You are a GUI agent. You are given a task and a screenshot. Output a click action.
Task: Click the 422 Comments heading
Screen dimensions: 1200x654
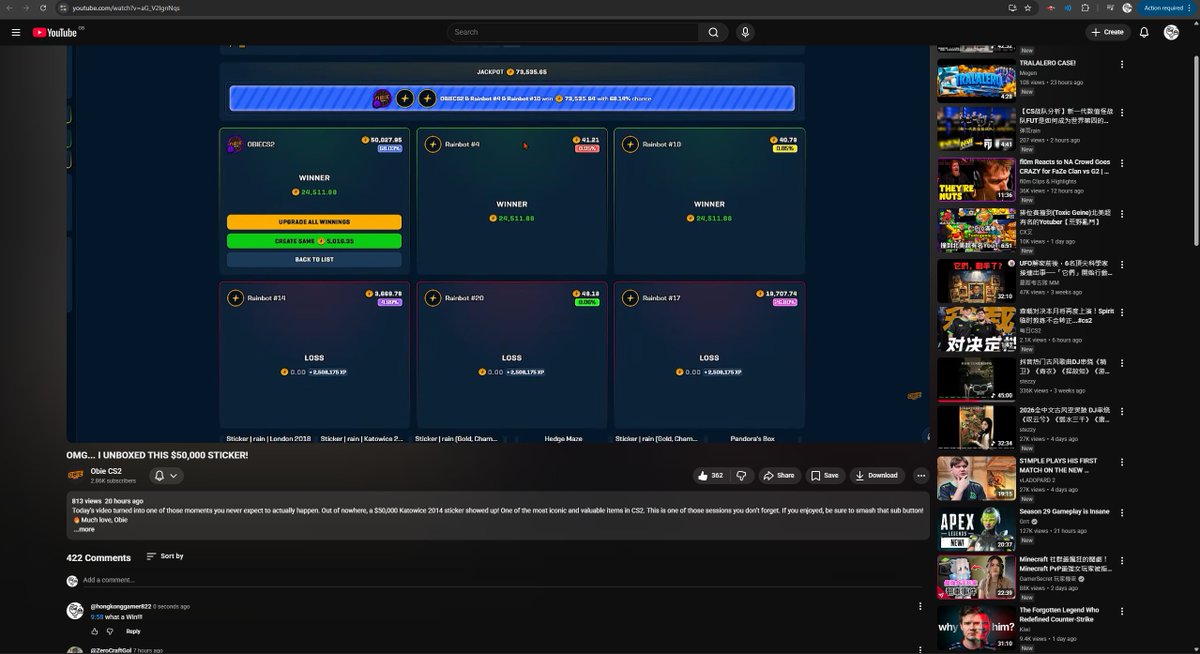point(98,557)
